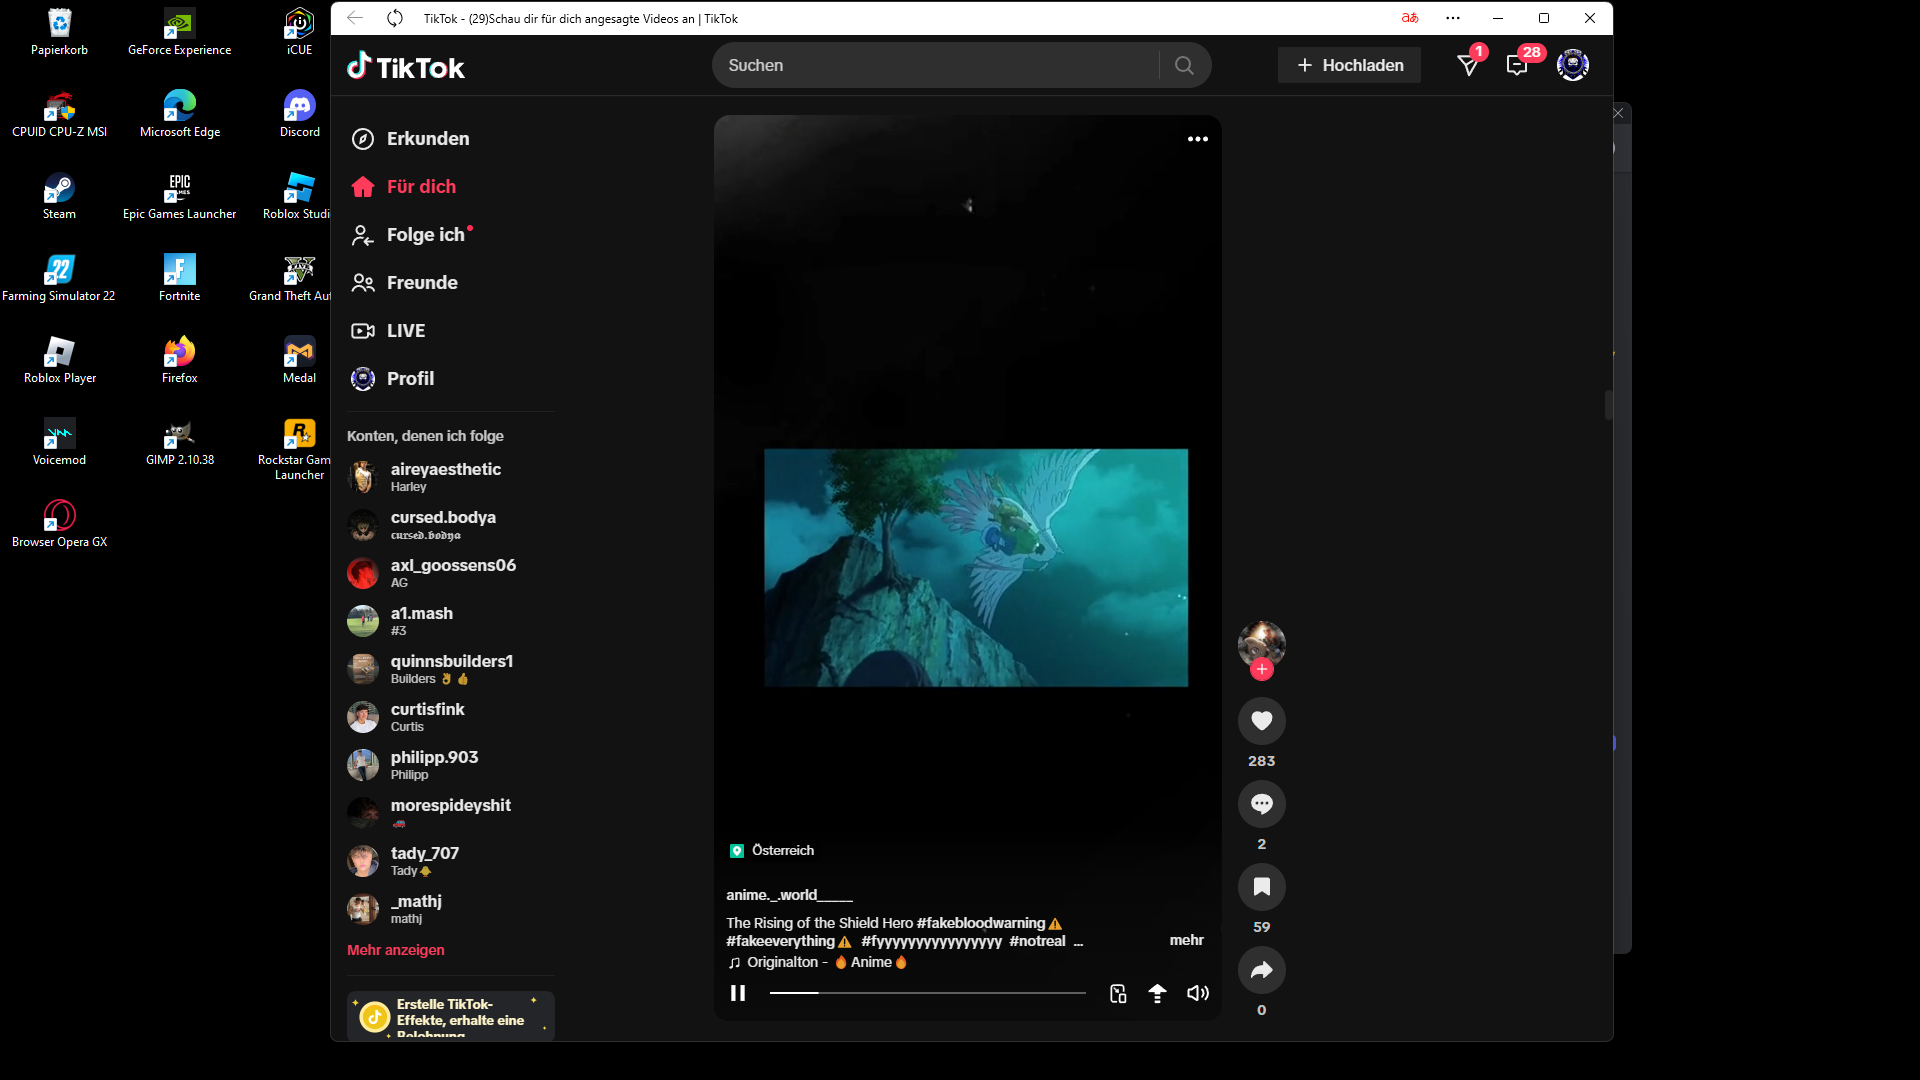Screen dimensions: 1920x1080
Task: Mute the video sound
Action: [1198, 993]
